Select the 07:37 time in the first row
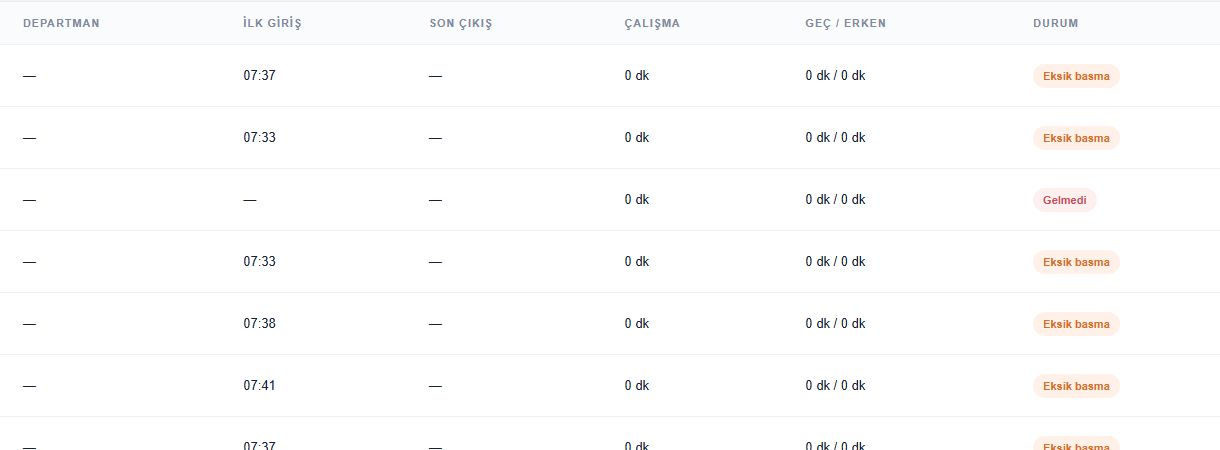This screenshot has height=450, width=1220. [259, 75]
